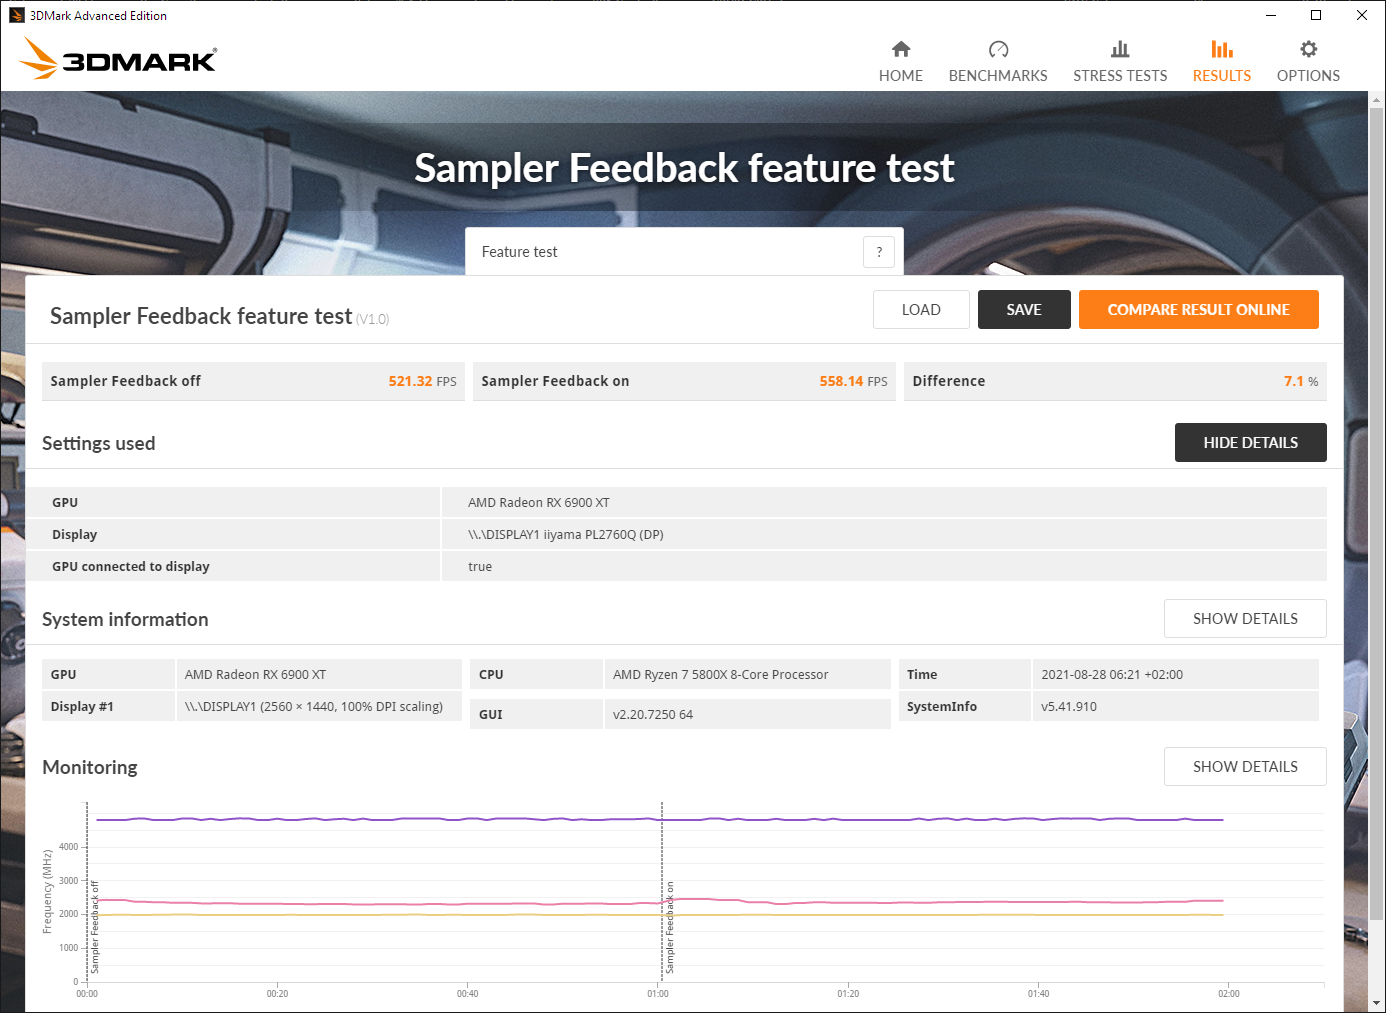Screen dimensions: 1386x1013
Task: Show details for Monitoring
Action: click(x=1245, y=767)
